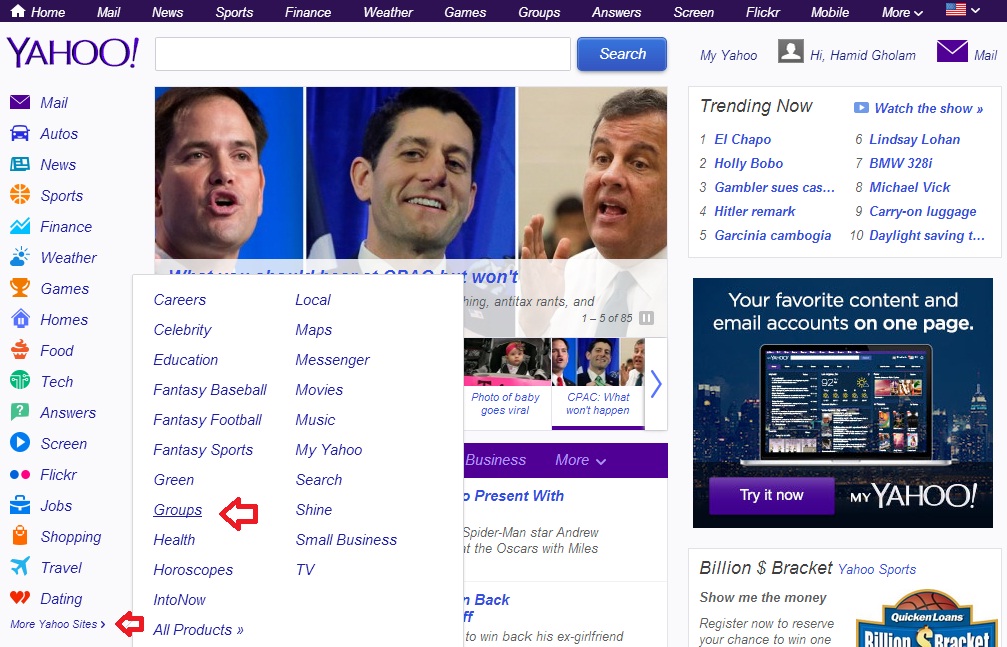Click inside the Yahoo search box
Image resolution: width=1007 pixels, height=647 pixels.
point(363,54)
